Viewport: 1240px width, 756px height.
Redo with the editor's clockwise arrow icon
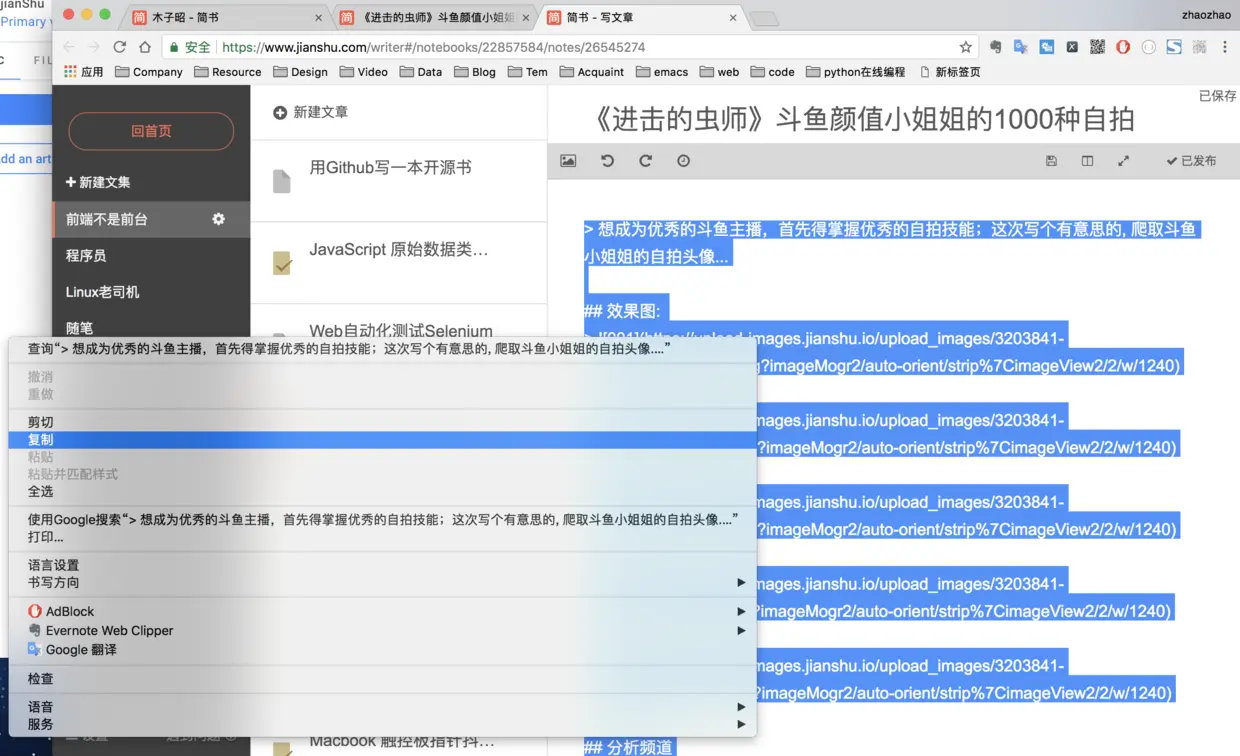[645, 161]
